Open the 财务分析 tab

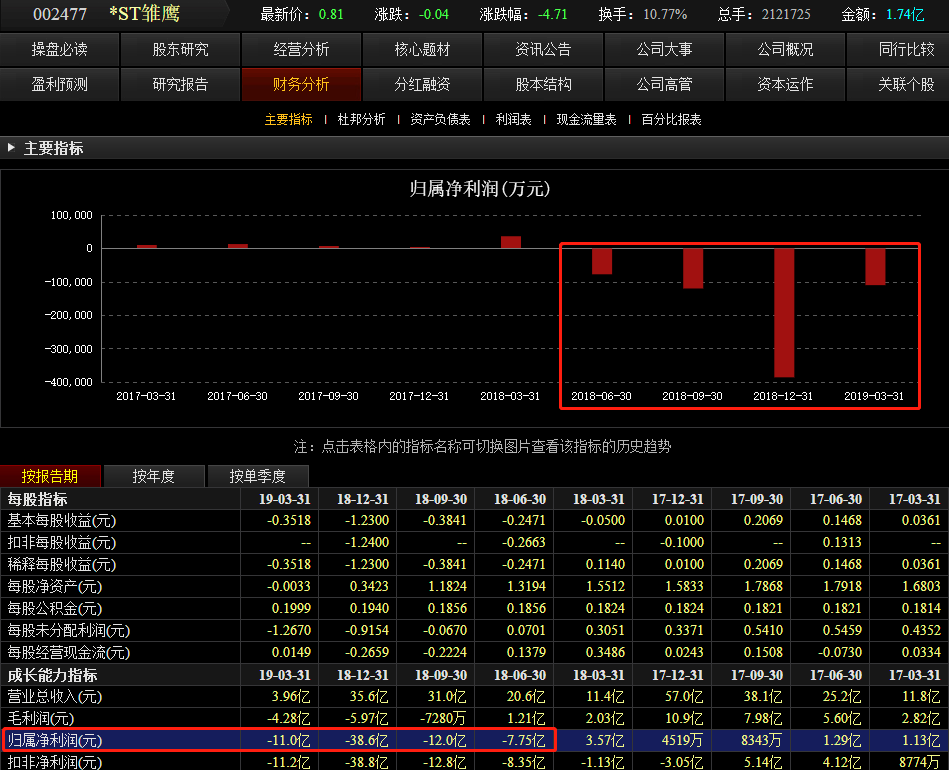tap(301, 84)
